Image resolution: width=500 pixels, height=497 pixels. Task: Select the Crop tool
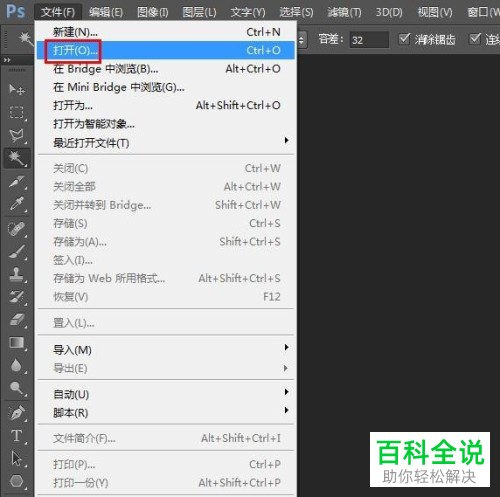[16, 182]
